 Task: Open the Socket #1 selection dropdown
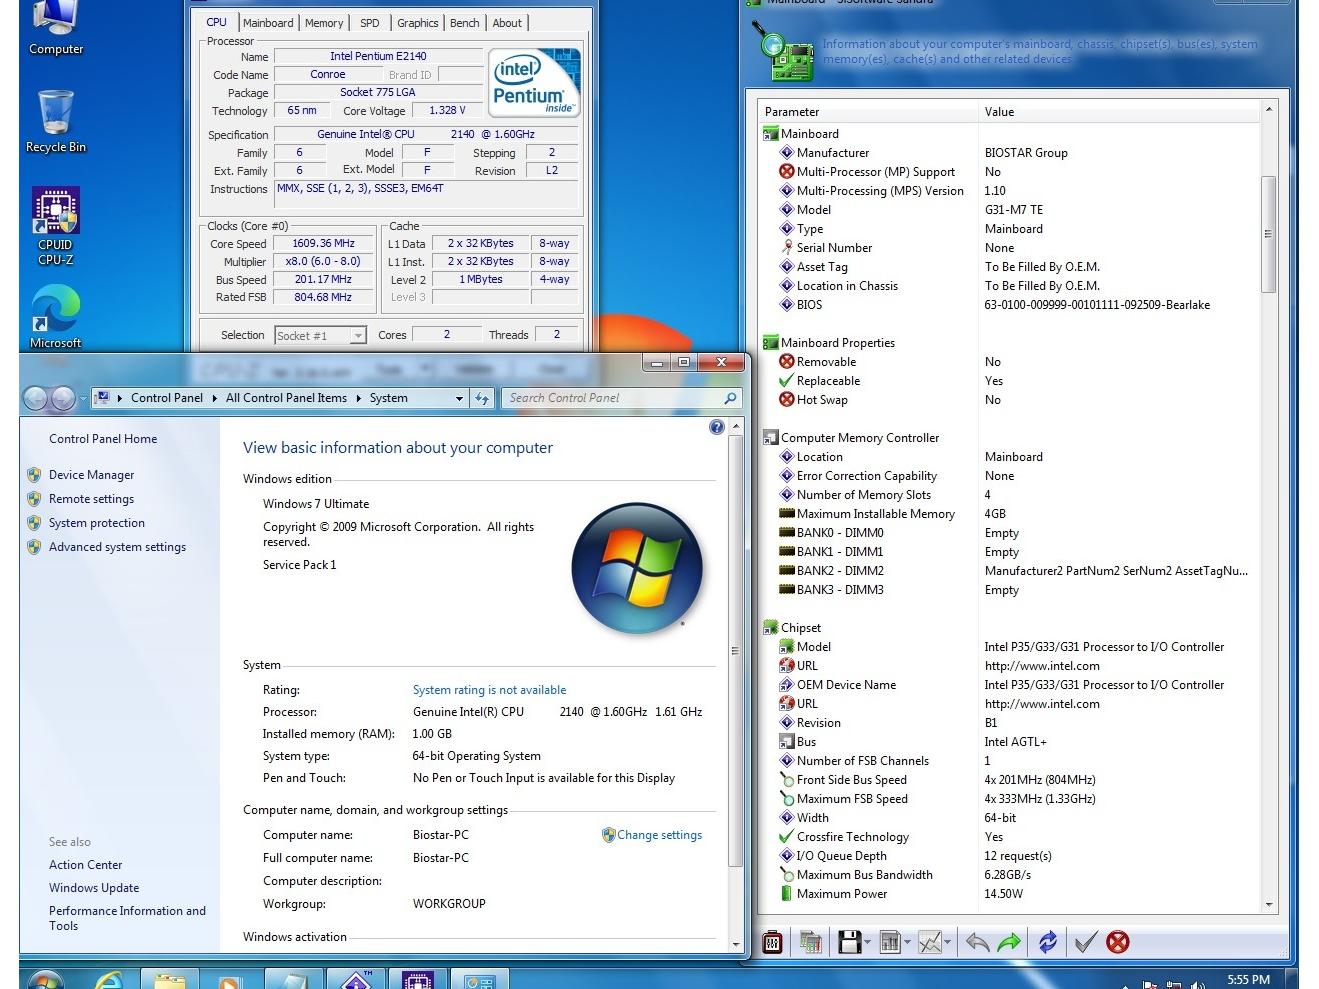pos(357,336)
